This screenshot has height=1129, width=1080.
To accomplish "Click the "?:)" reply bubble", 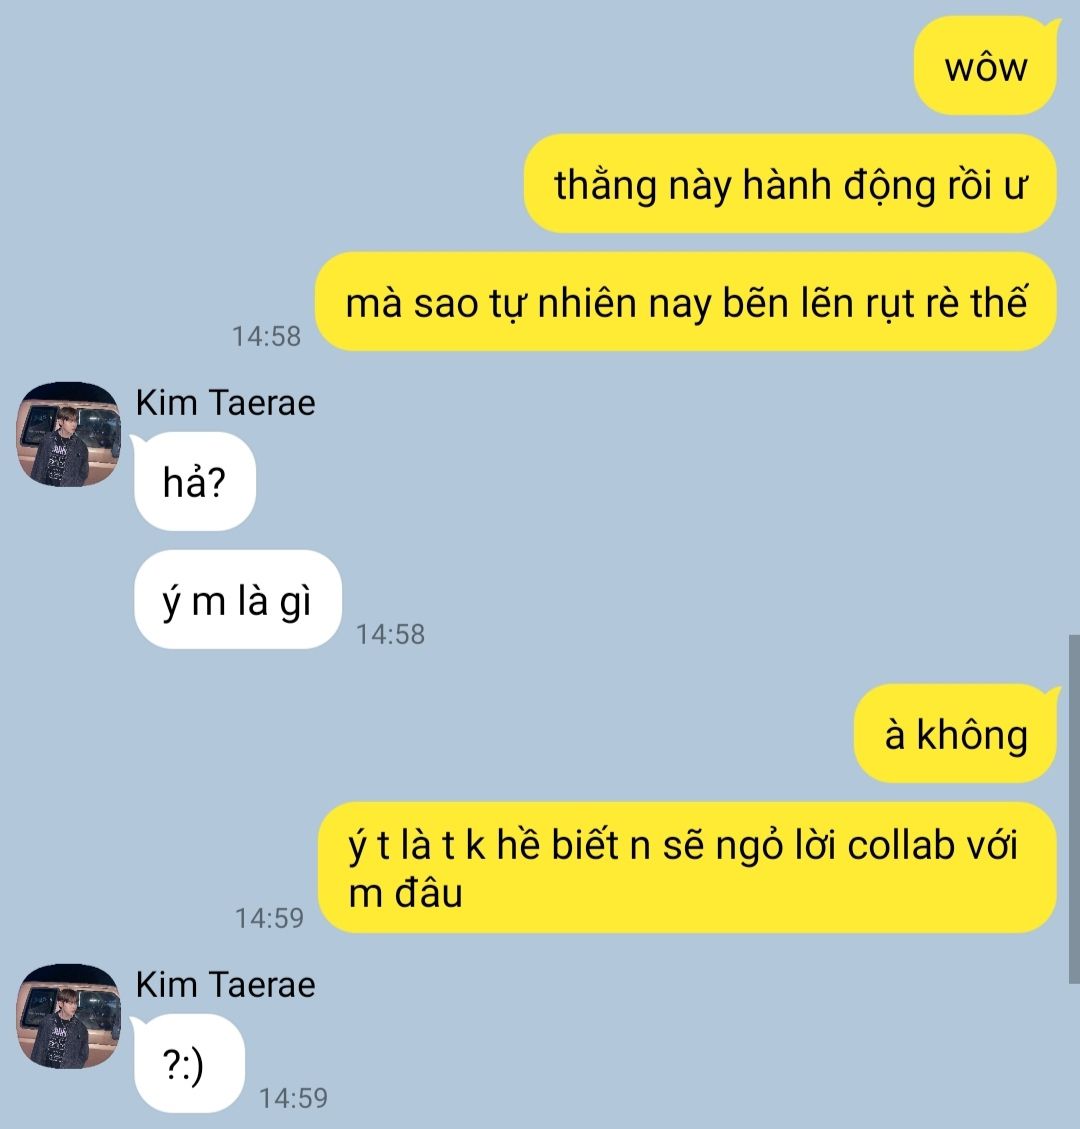I will [x=189, y=1063].
